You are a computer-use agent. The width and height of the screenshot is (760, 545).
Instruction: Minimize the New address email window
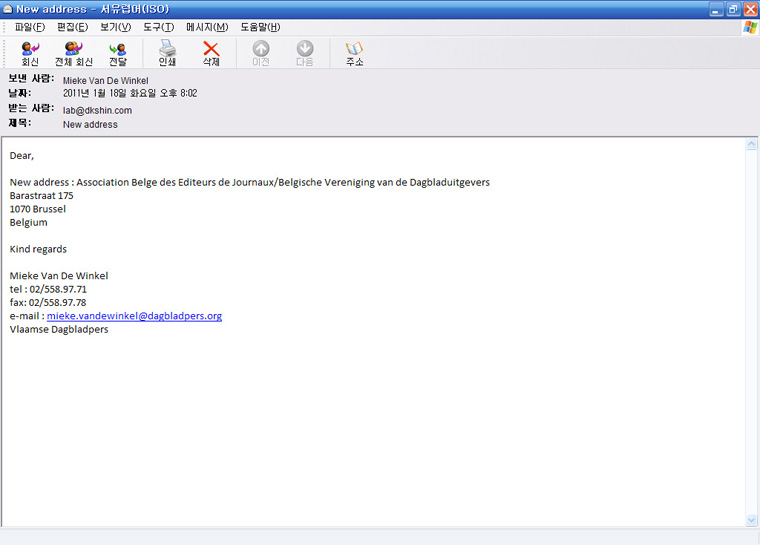(x=716, y=9)
